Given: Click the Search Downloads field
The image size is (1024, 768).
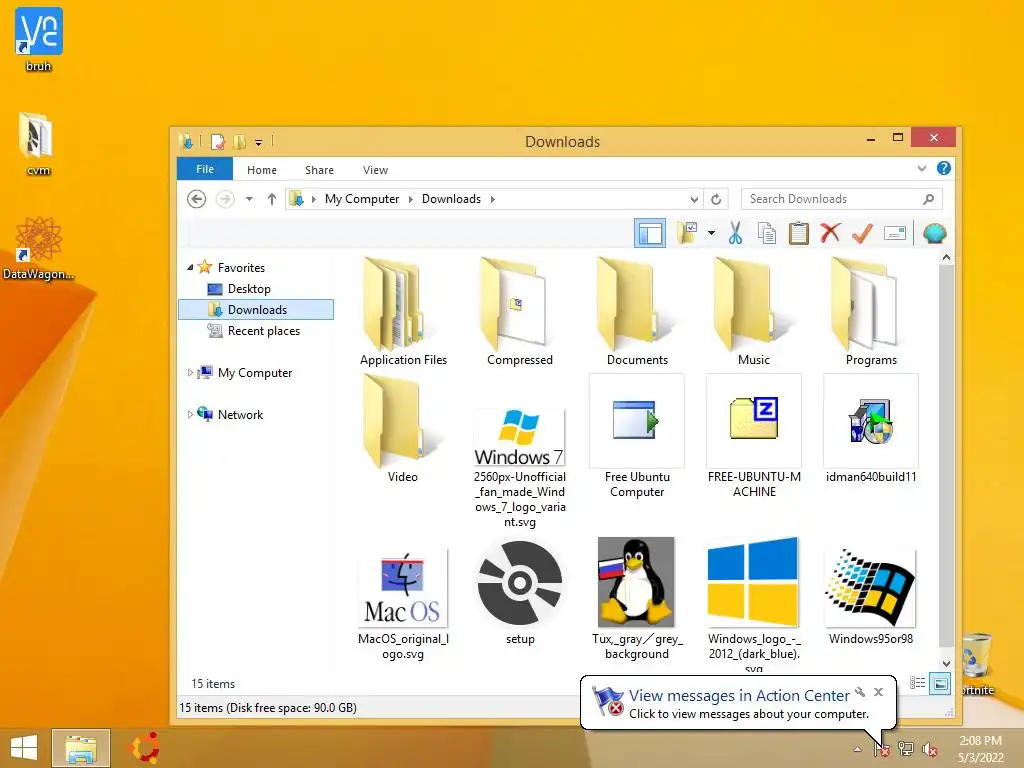Looking at the screenshot, I should click(841, 199).
